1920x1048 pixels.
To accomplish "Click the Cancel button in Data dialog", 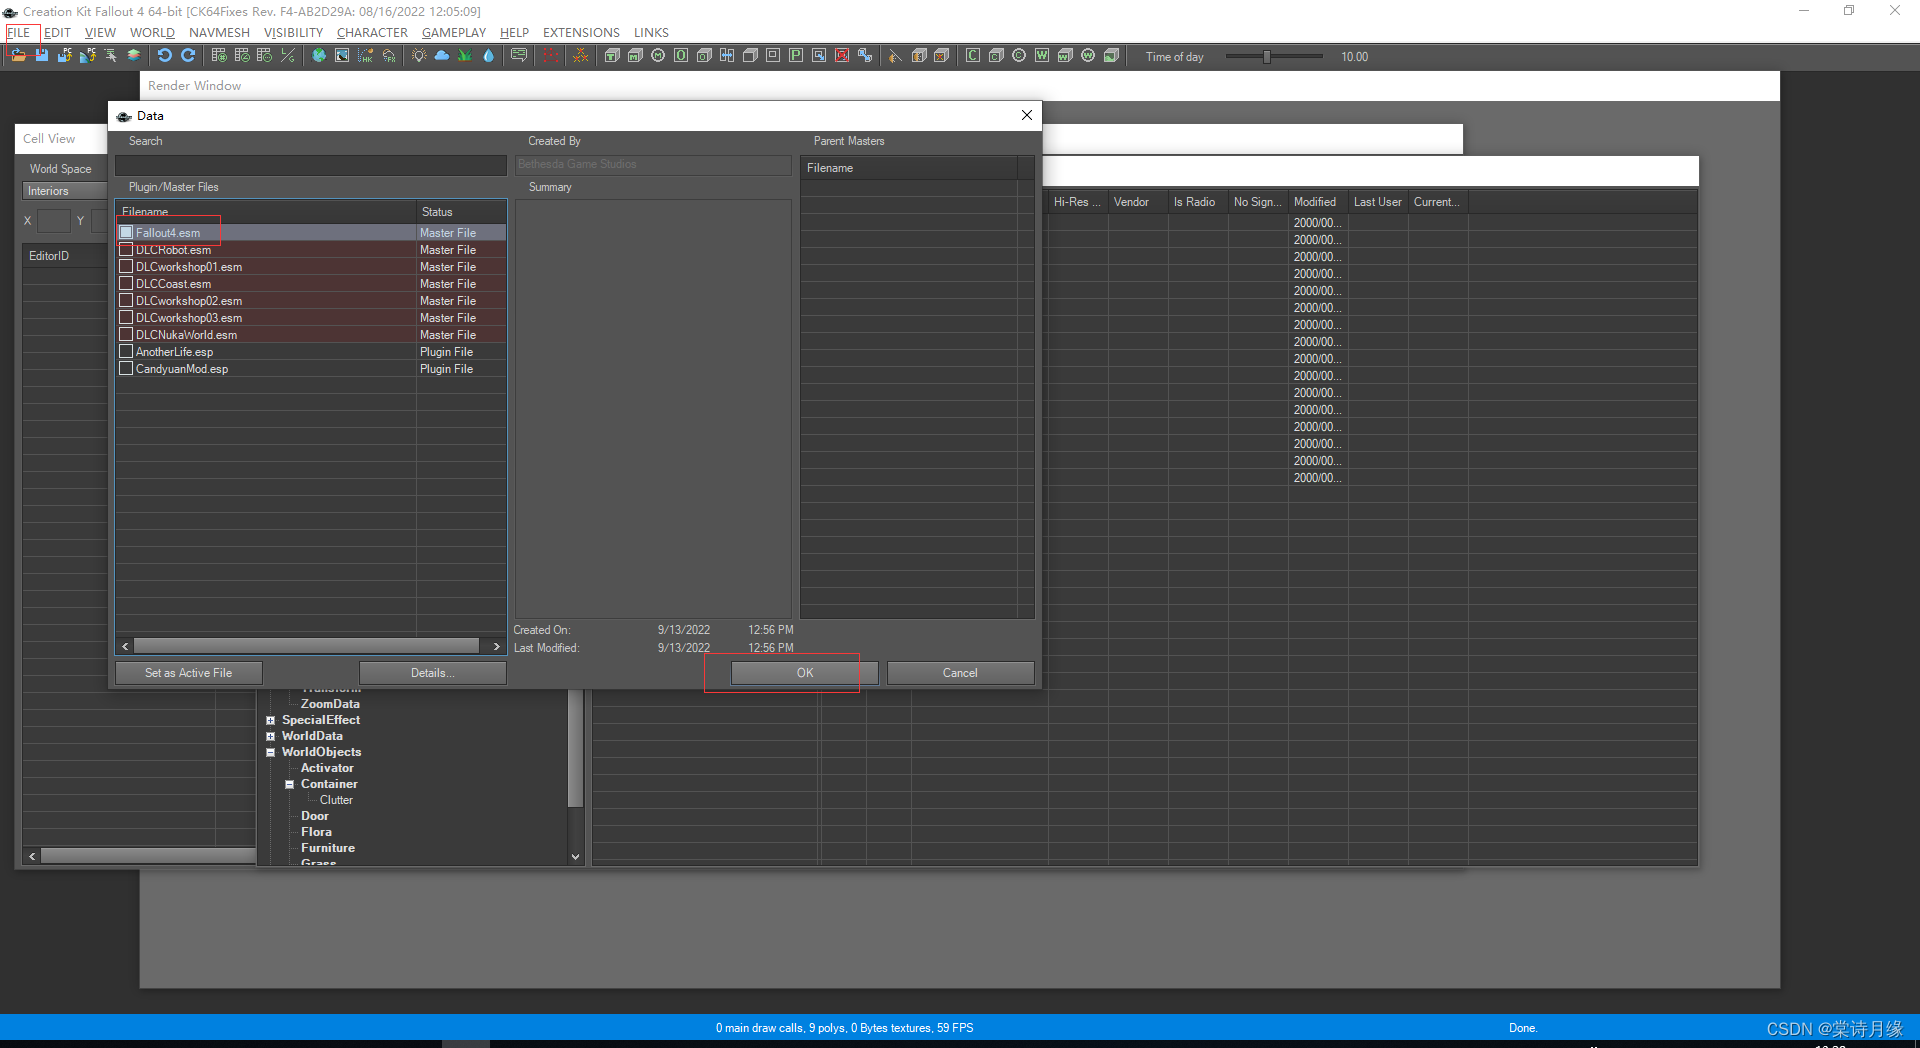I will click(x=960, y=673).
